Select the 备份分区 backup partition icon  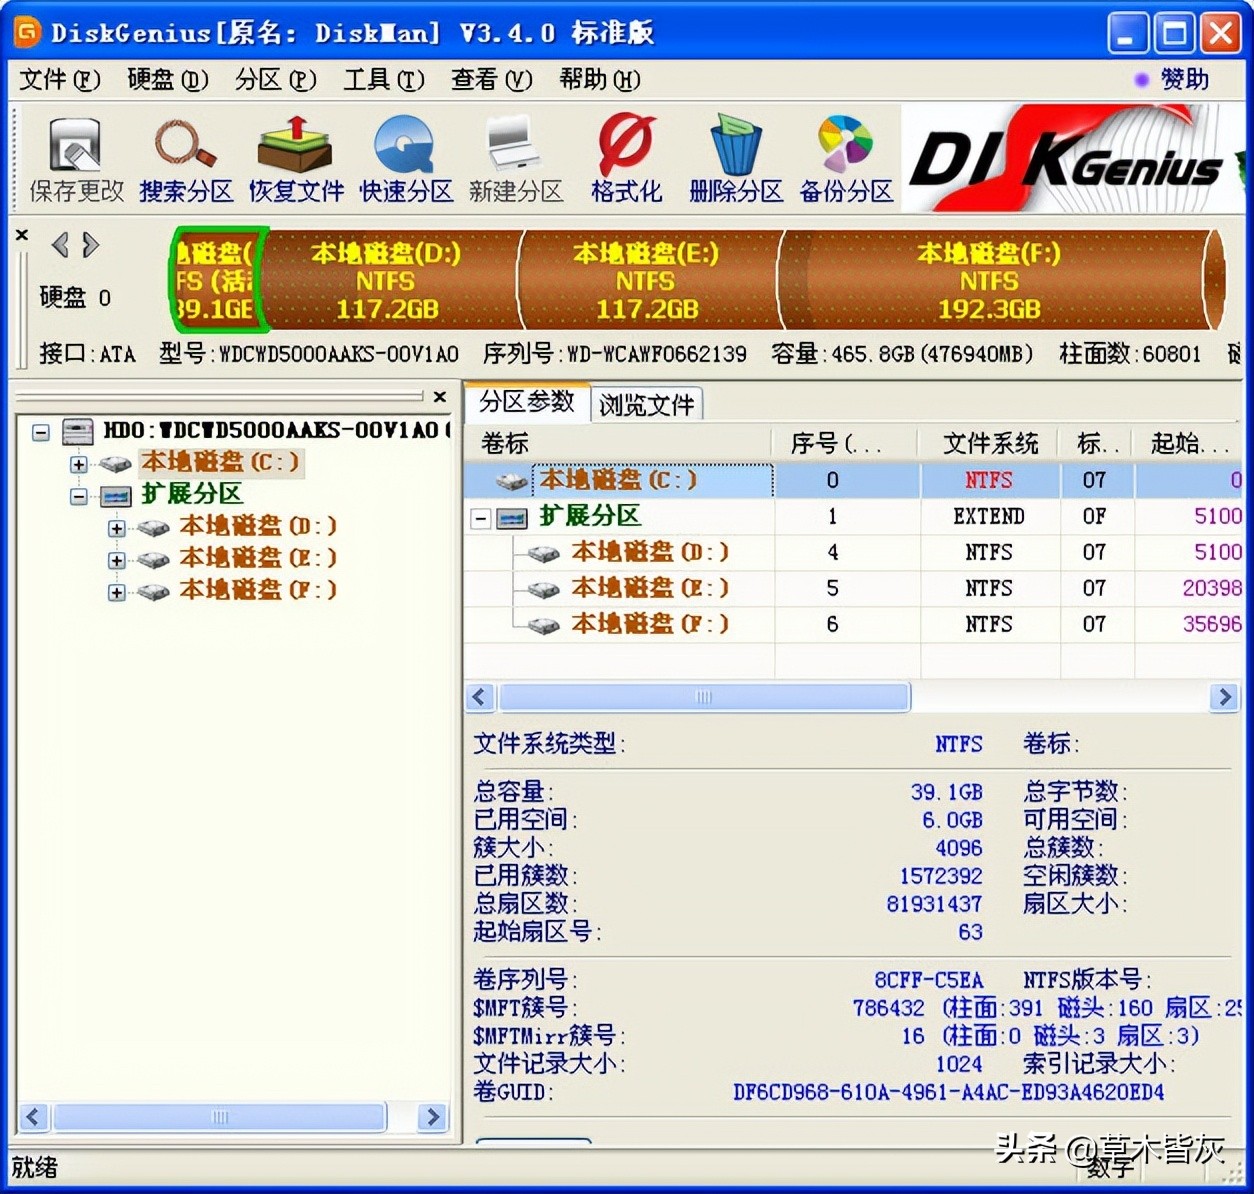[x=845, y=158]
